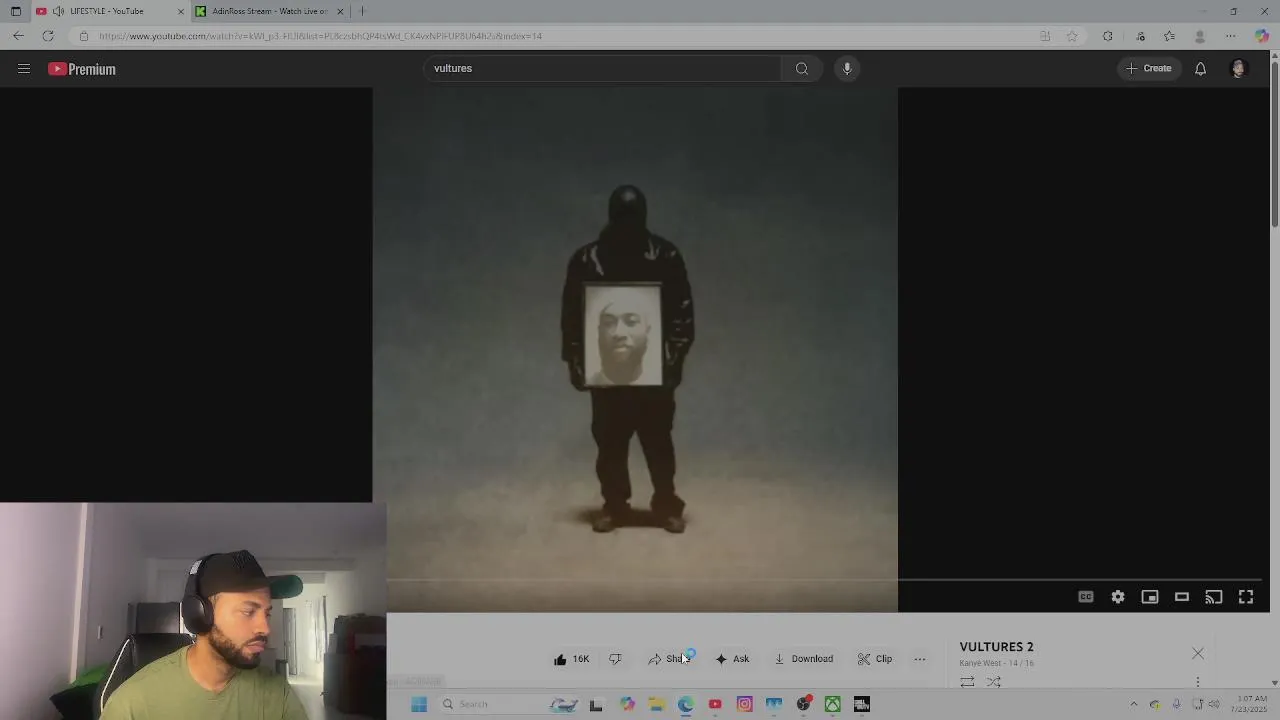Open Instagram from taskbar
The width and height of the screenshot is (1280, 720).
744,704
